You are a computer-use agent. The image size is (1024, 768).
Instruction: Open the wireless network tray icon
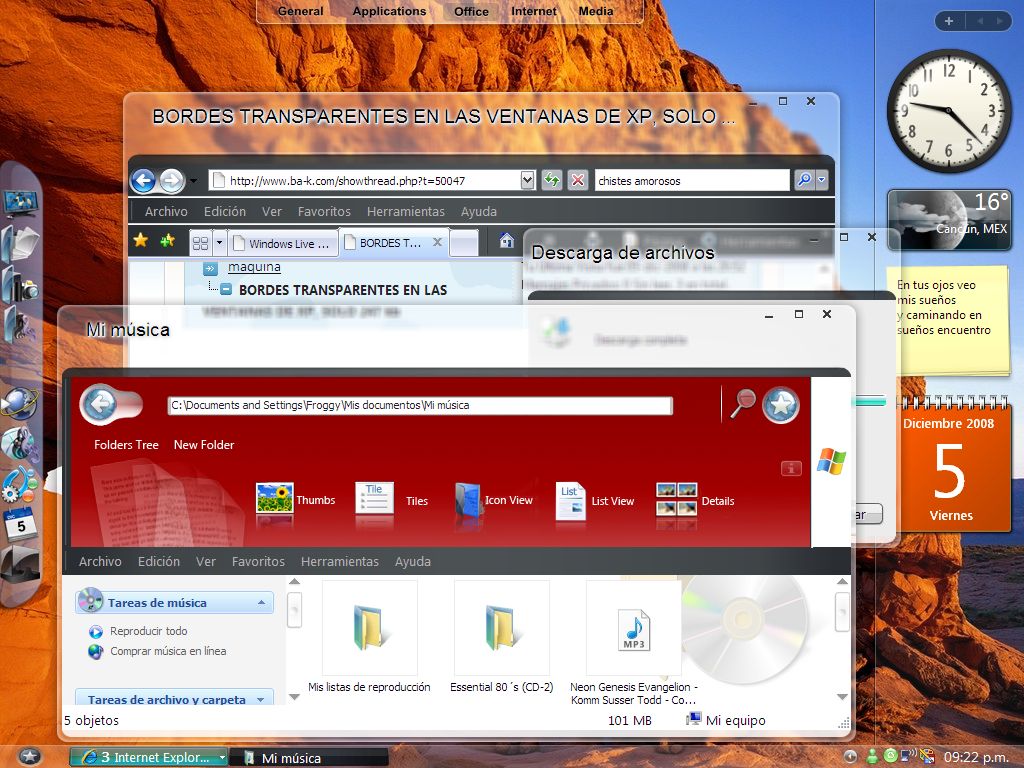pos(908,756)
